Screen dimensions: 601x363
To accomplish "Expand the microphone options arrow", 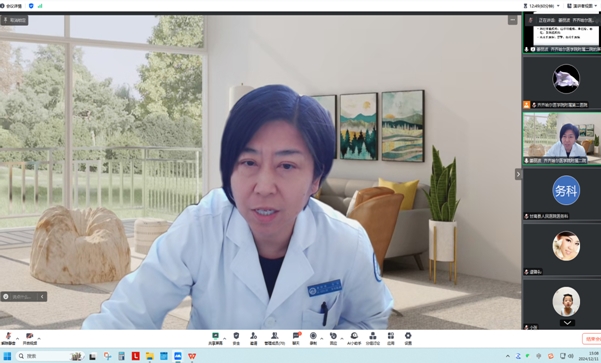I will pyautogui.click(x=18, y=338).
